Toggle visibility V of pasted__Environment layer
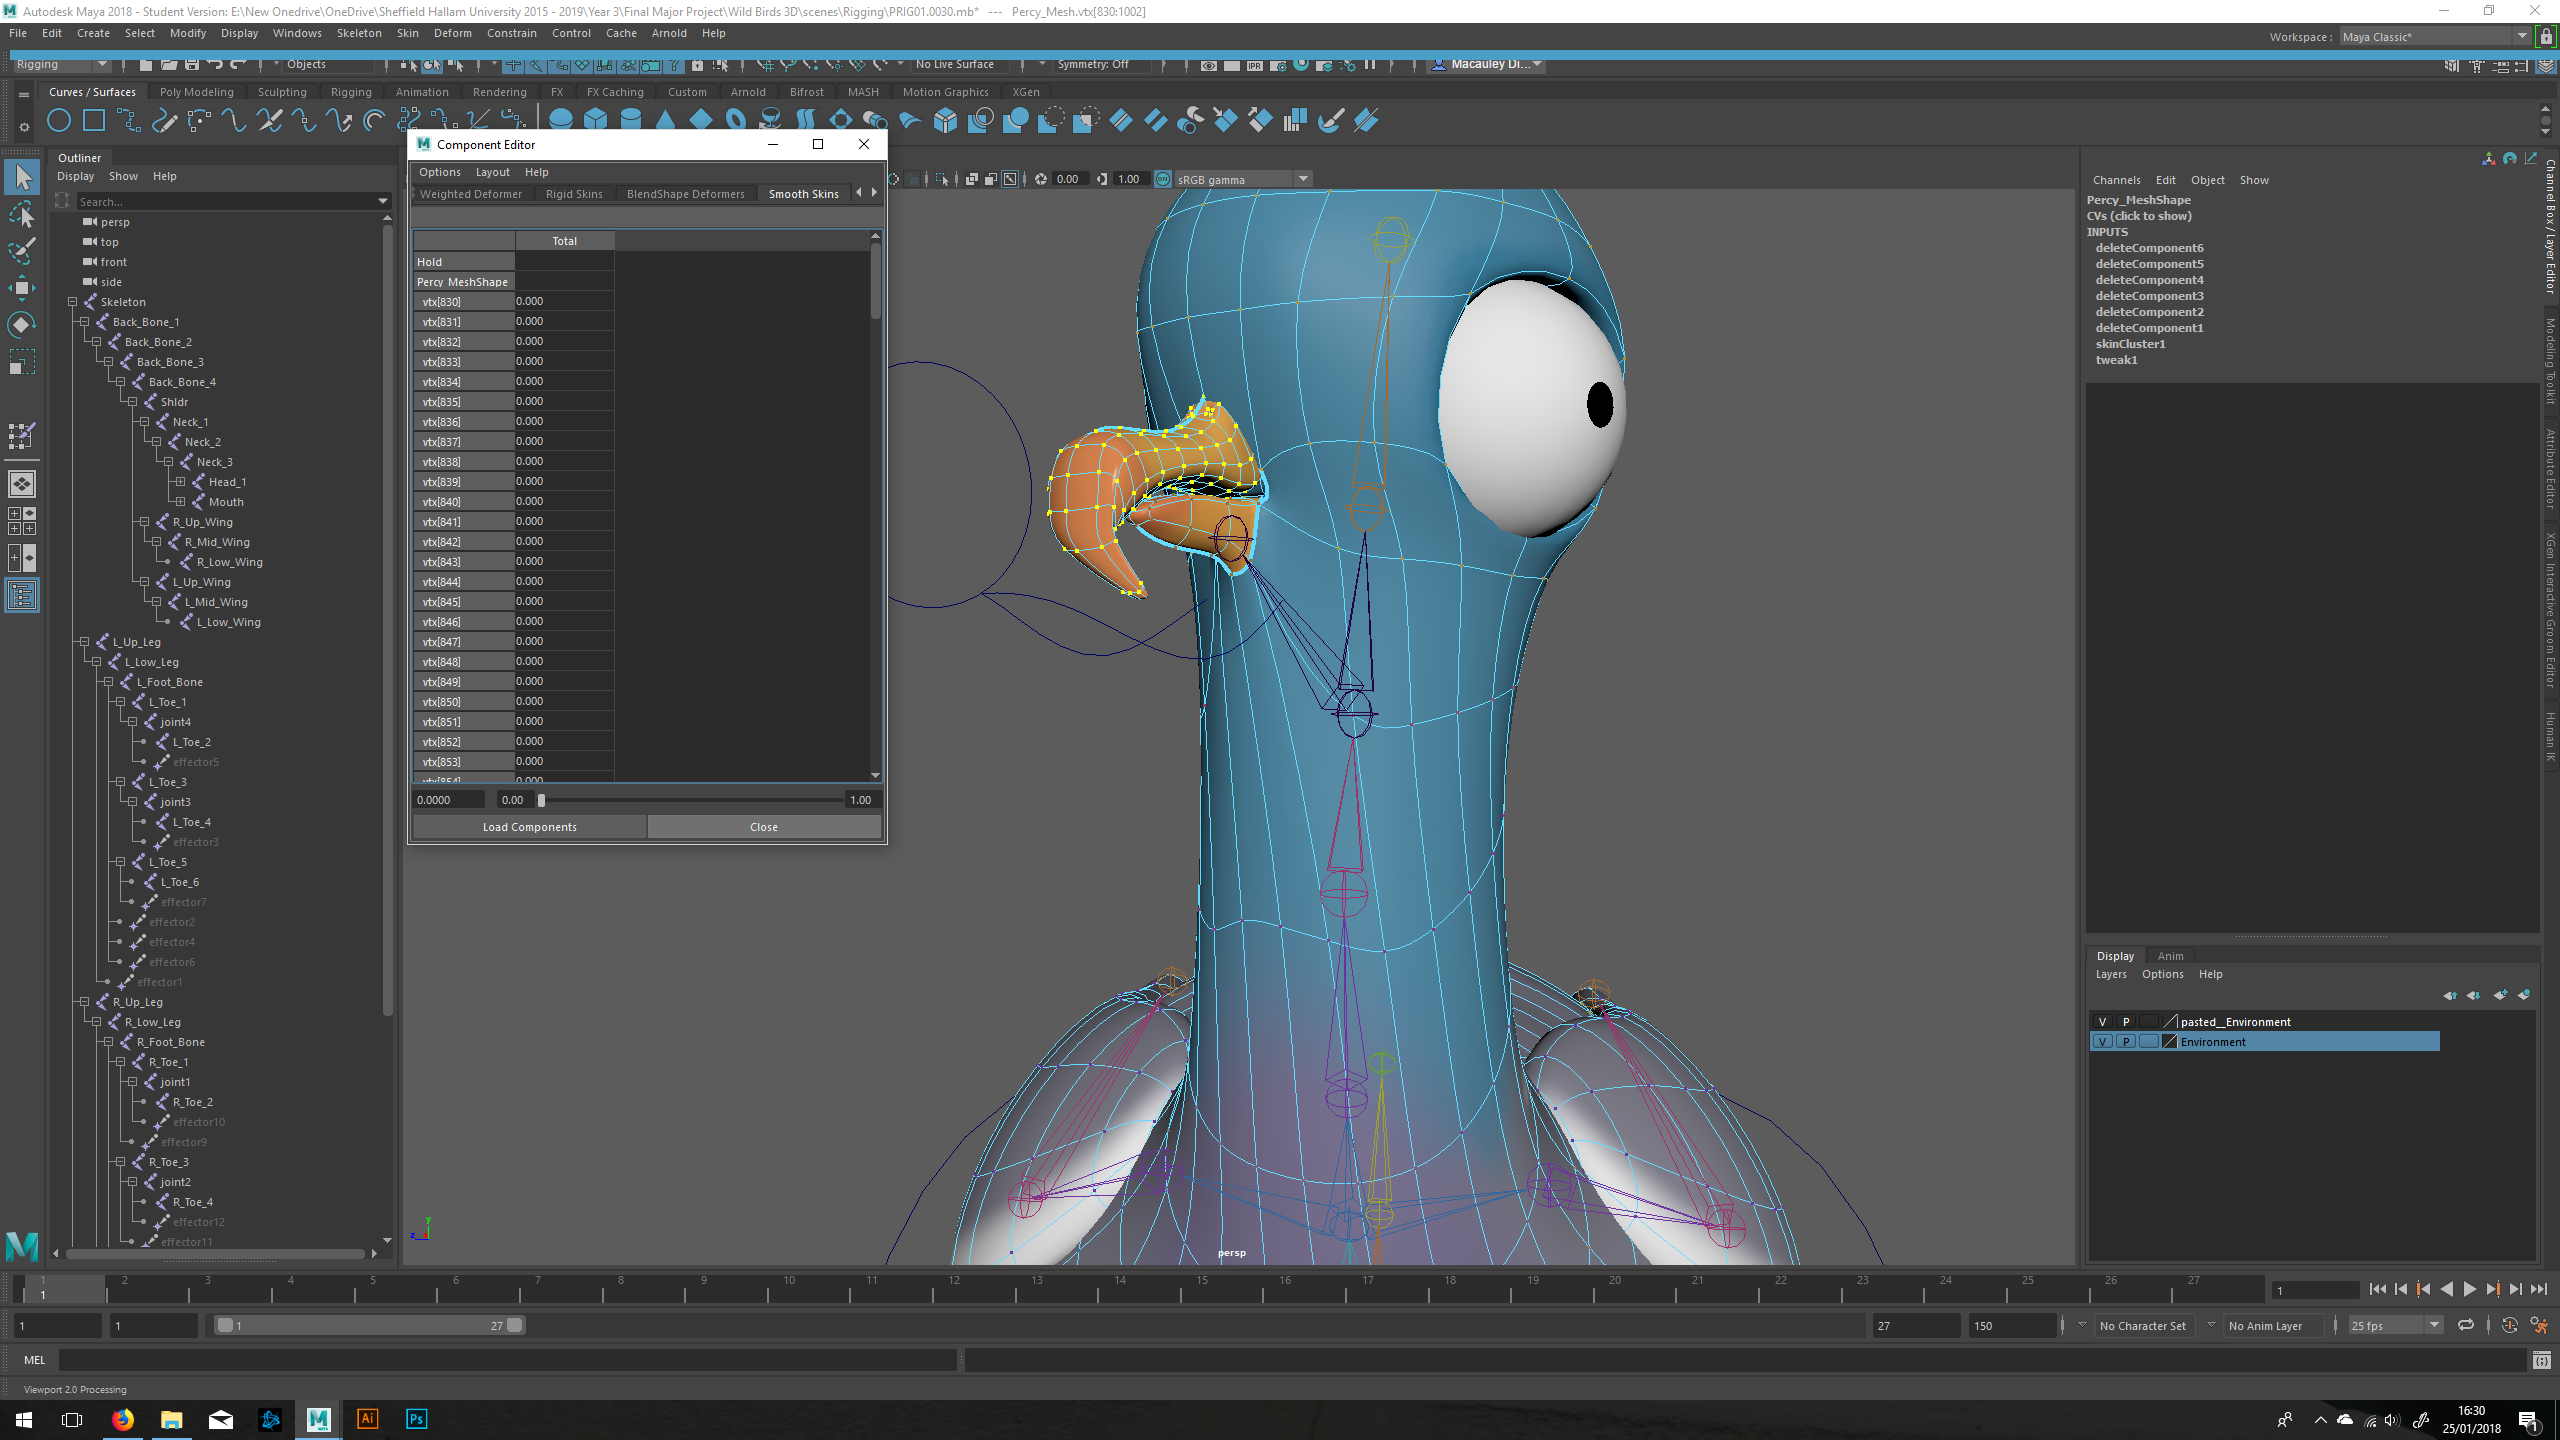 [x=2103, y=1022]
